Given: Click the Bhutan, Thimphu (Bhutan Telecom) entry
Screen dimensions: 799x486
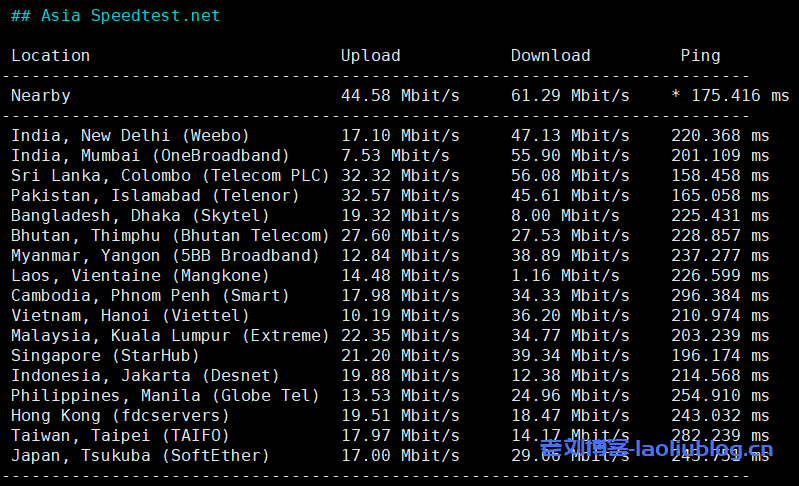Looking at the screenshot, I should 170,236.
